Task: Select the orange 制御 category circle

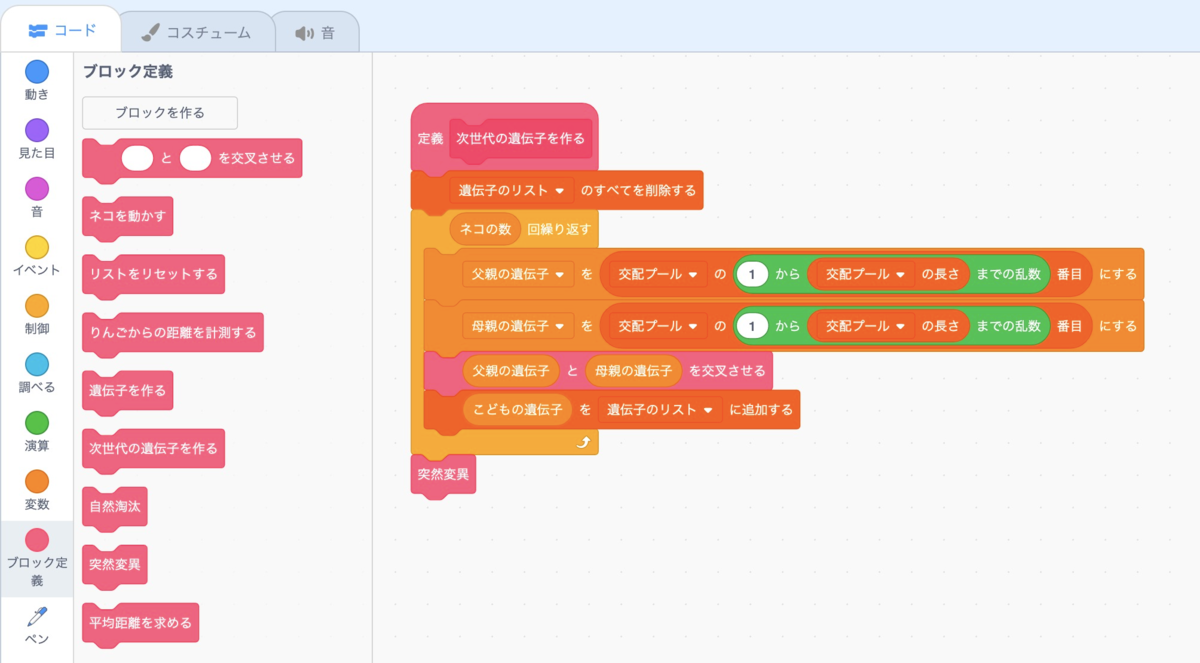Action: [x=37, y=306]
